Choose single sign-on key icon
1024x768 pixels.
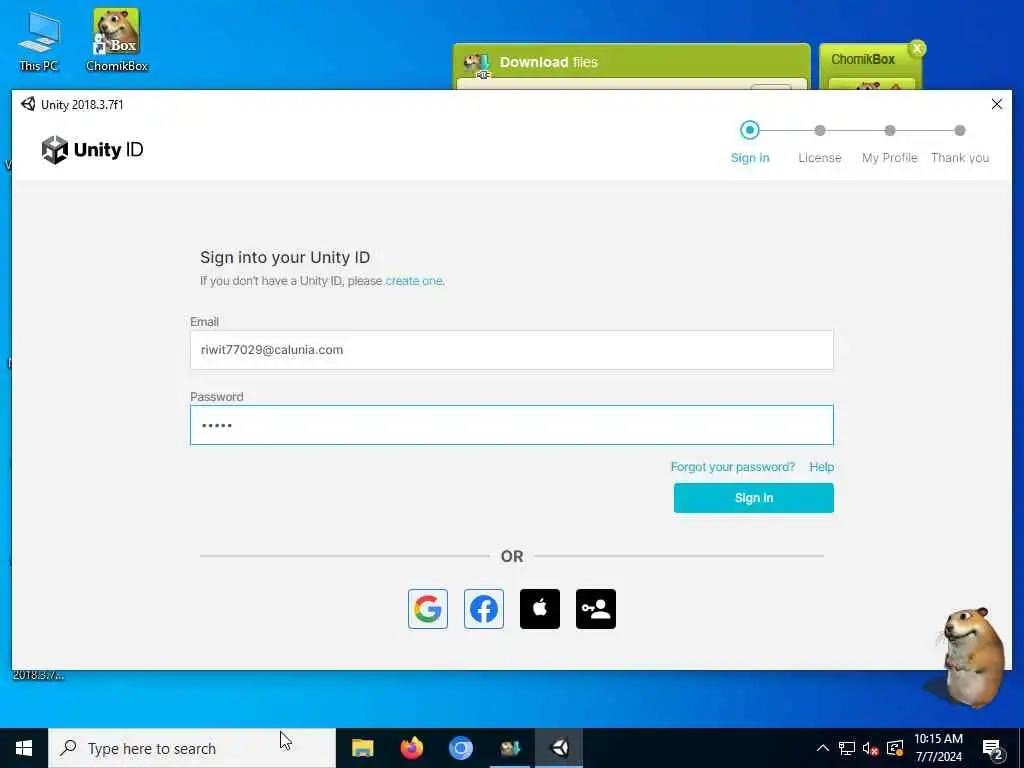(596, 609)
